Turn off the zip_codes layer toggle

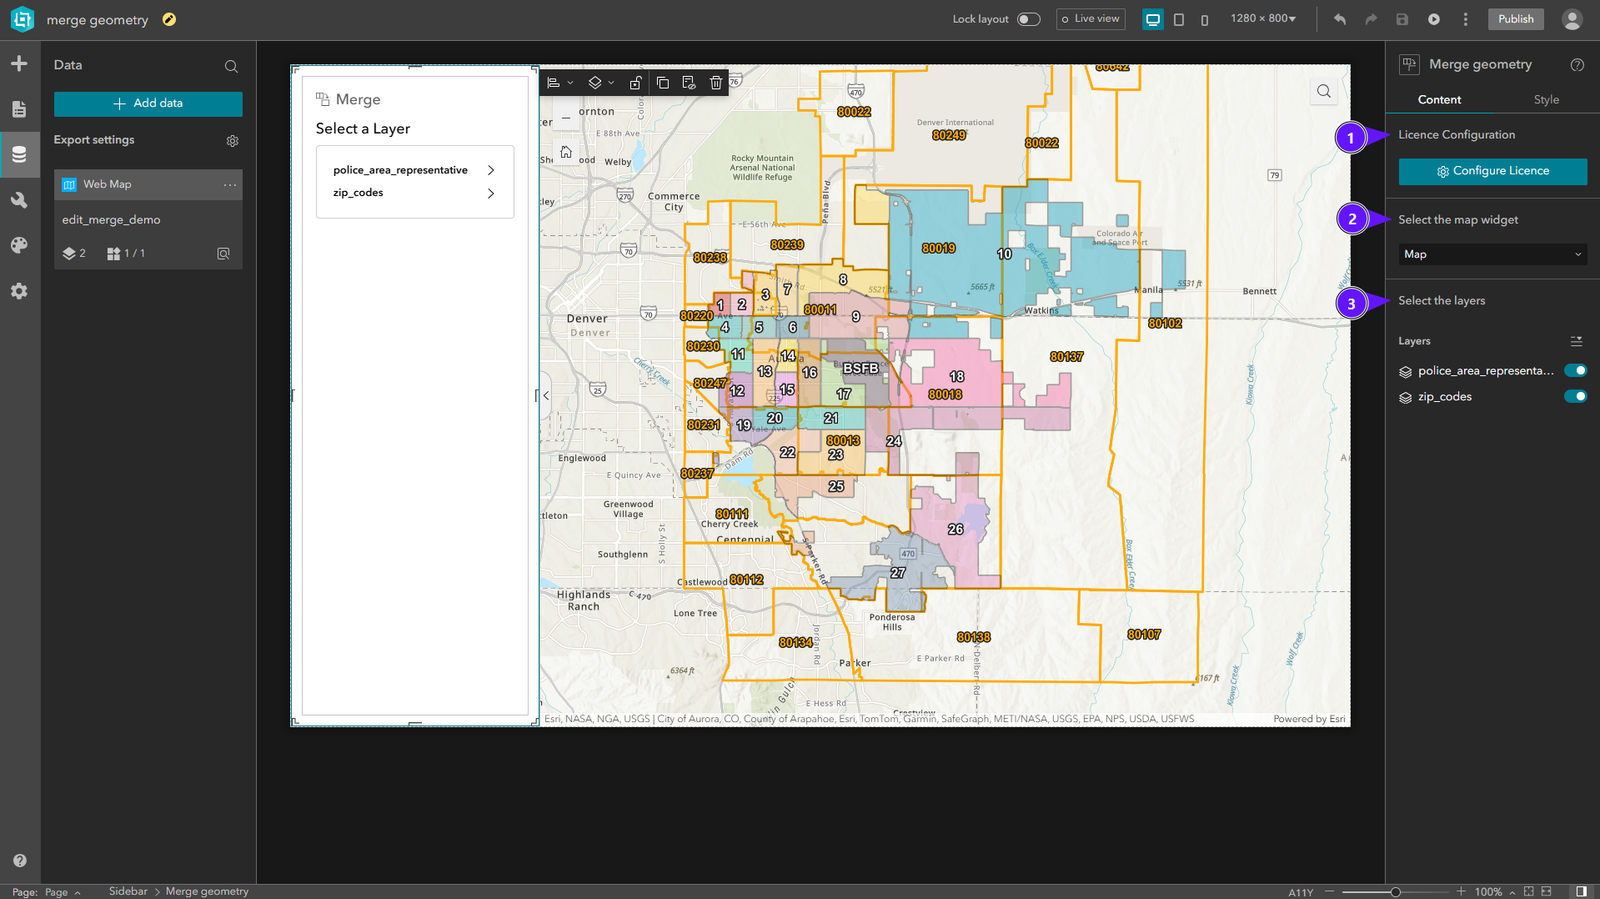coord(1575,397)
